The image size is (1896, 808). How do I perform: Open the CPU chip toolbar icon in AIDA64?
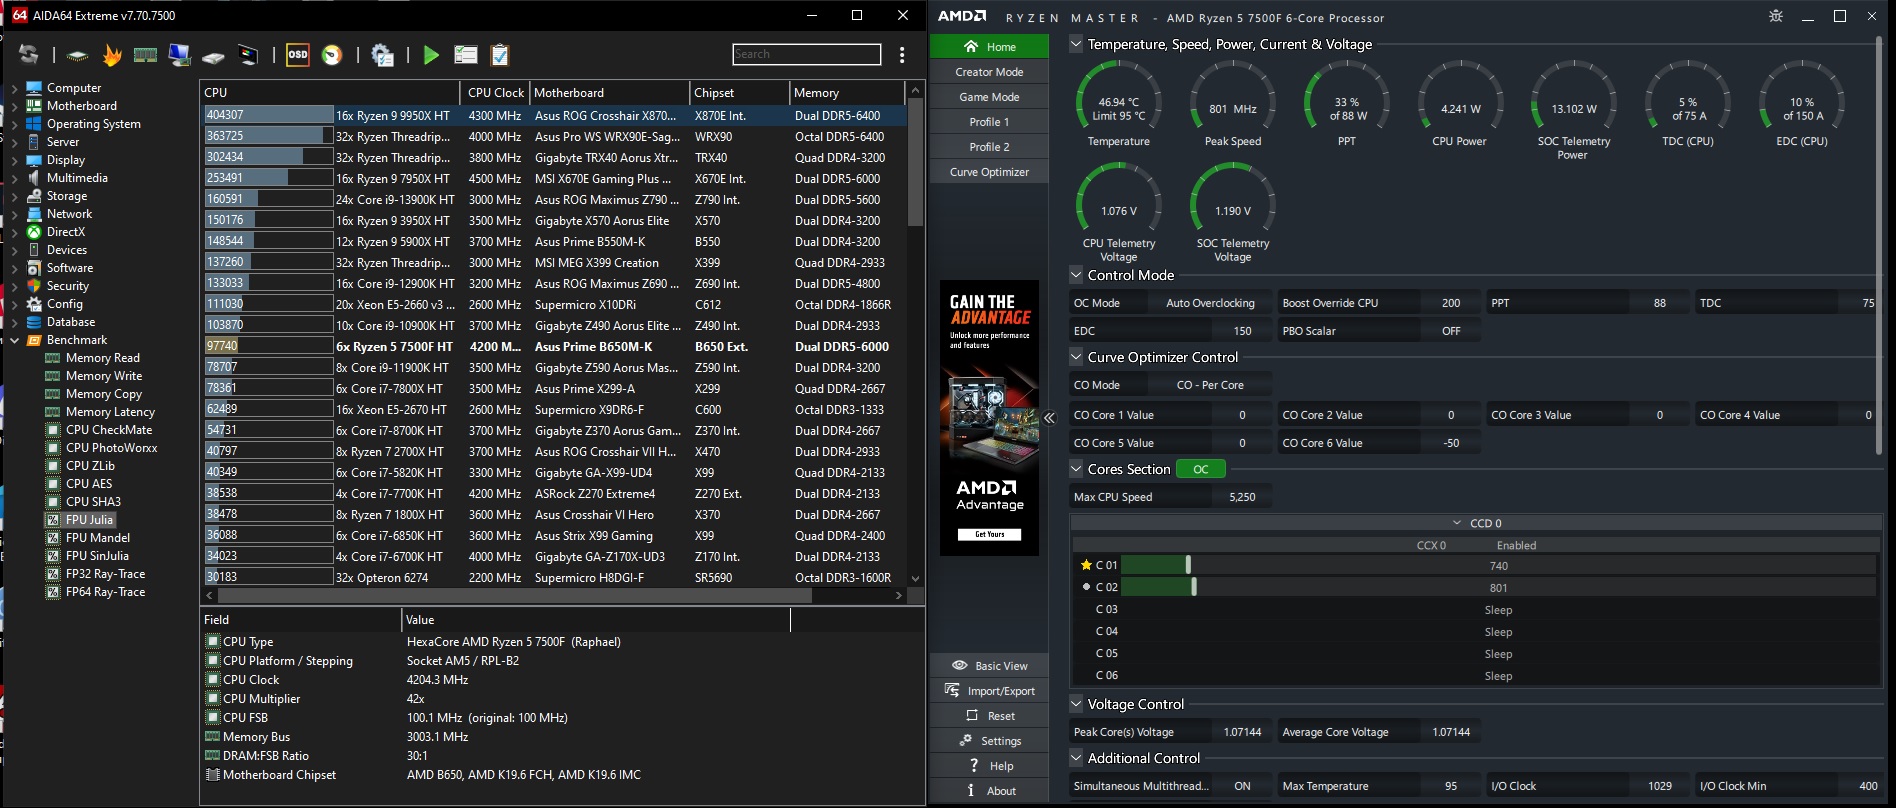click(x=77, y=55)
